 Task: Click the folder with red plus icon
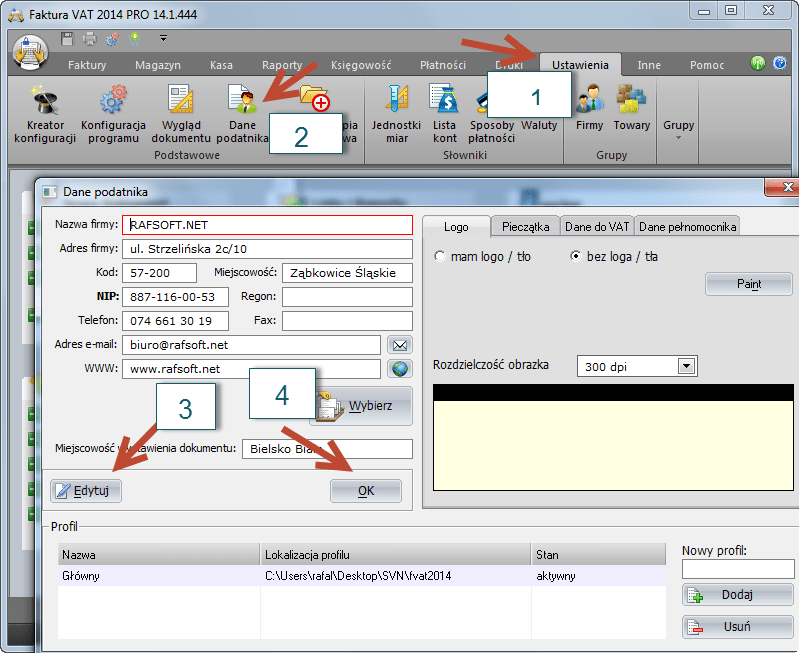click(x=314, y=98)
